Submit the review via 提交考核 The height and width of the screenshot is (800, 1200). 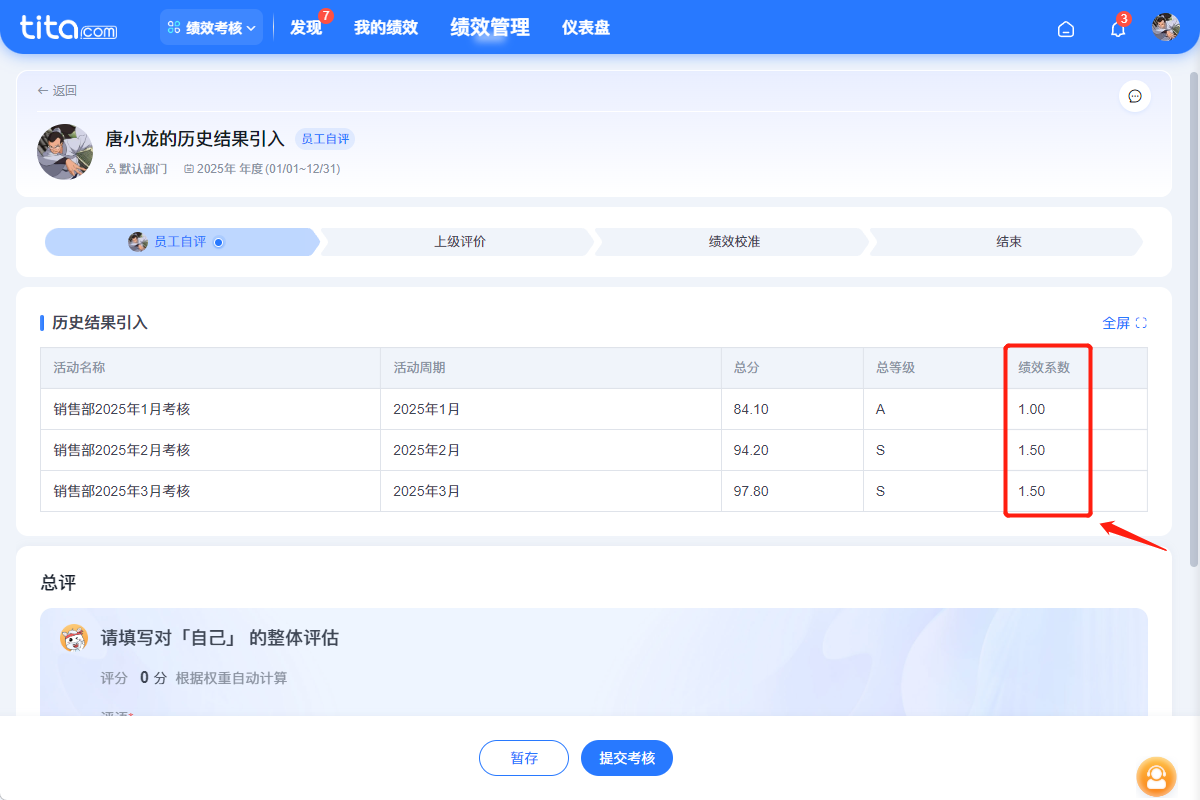(627, 758)
